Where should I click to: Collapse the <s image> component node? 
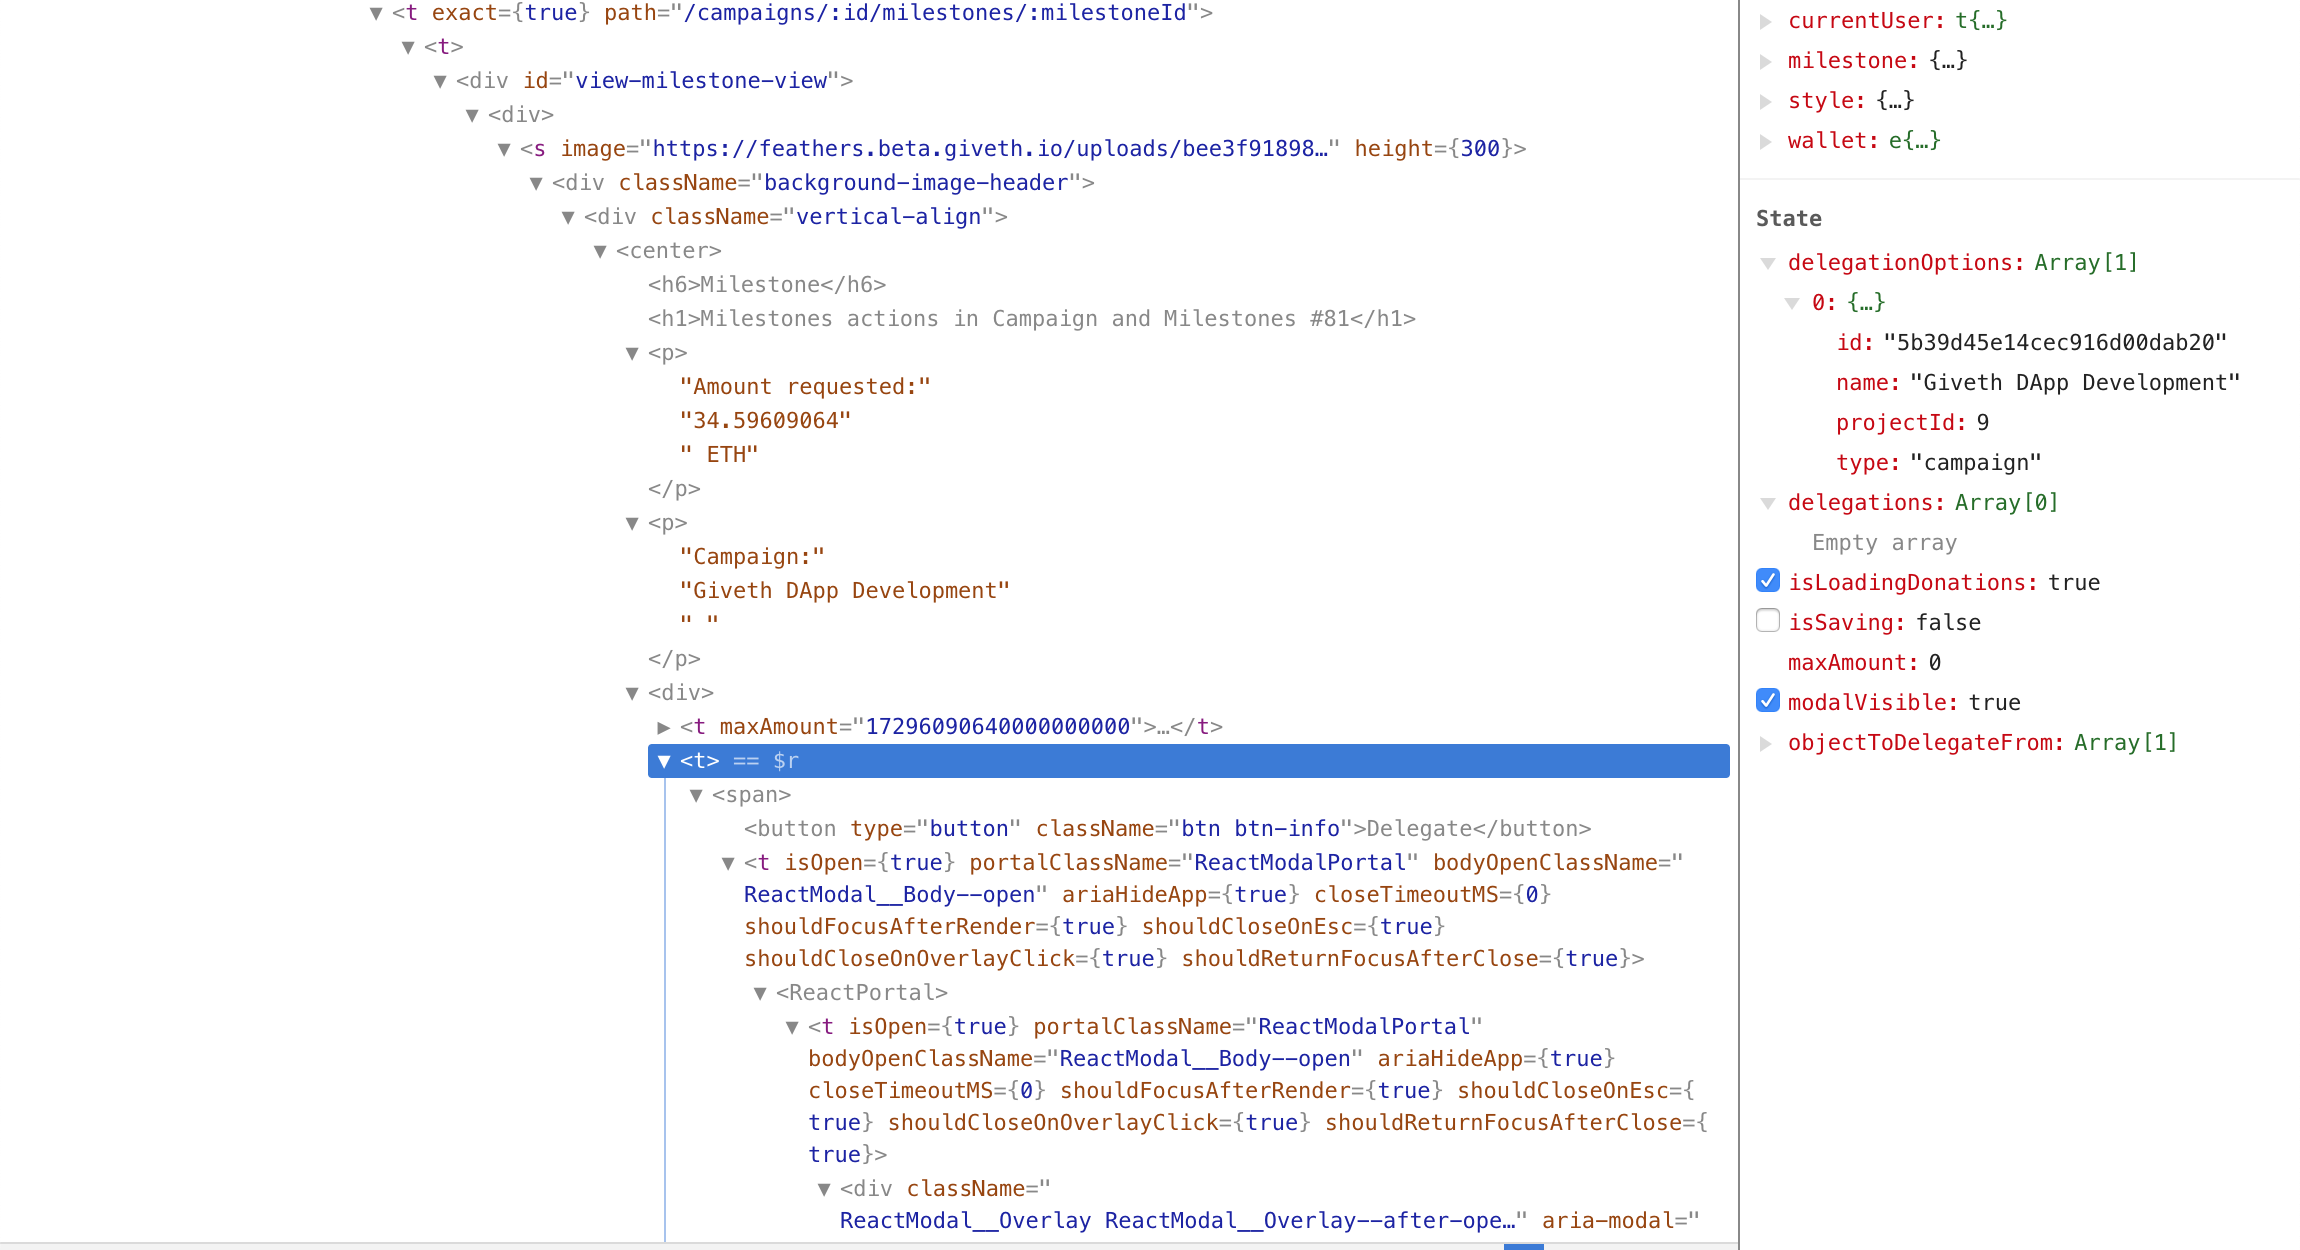(x=504, y=149)
